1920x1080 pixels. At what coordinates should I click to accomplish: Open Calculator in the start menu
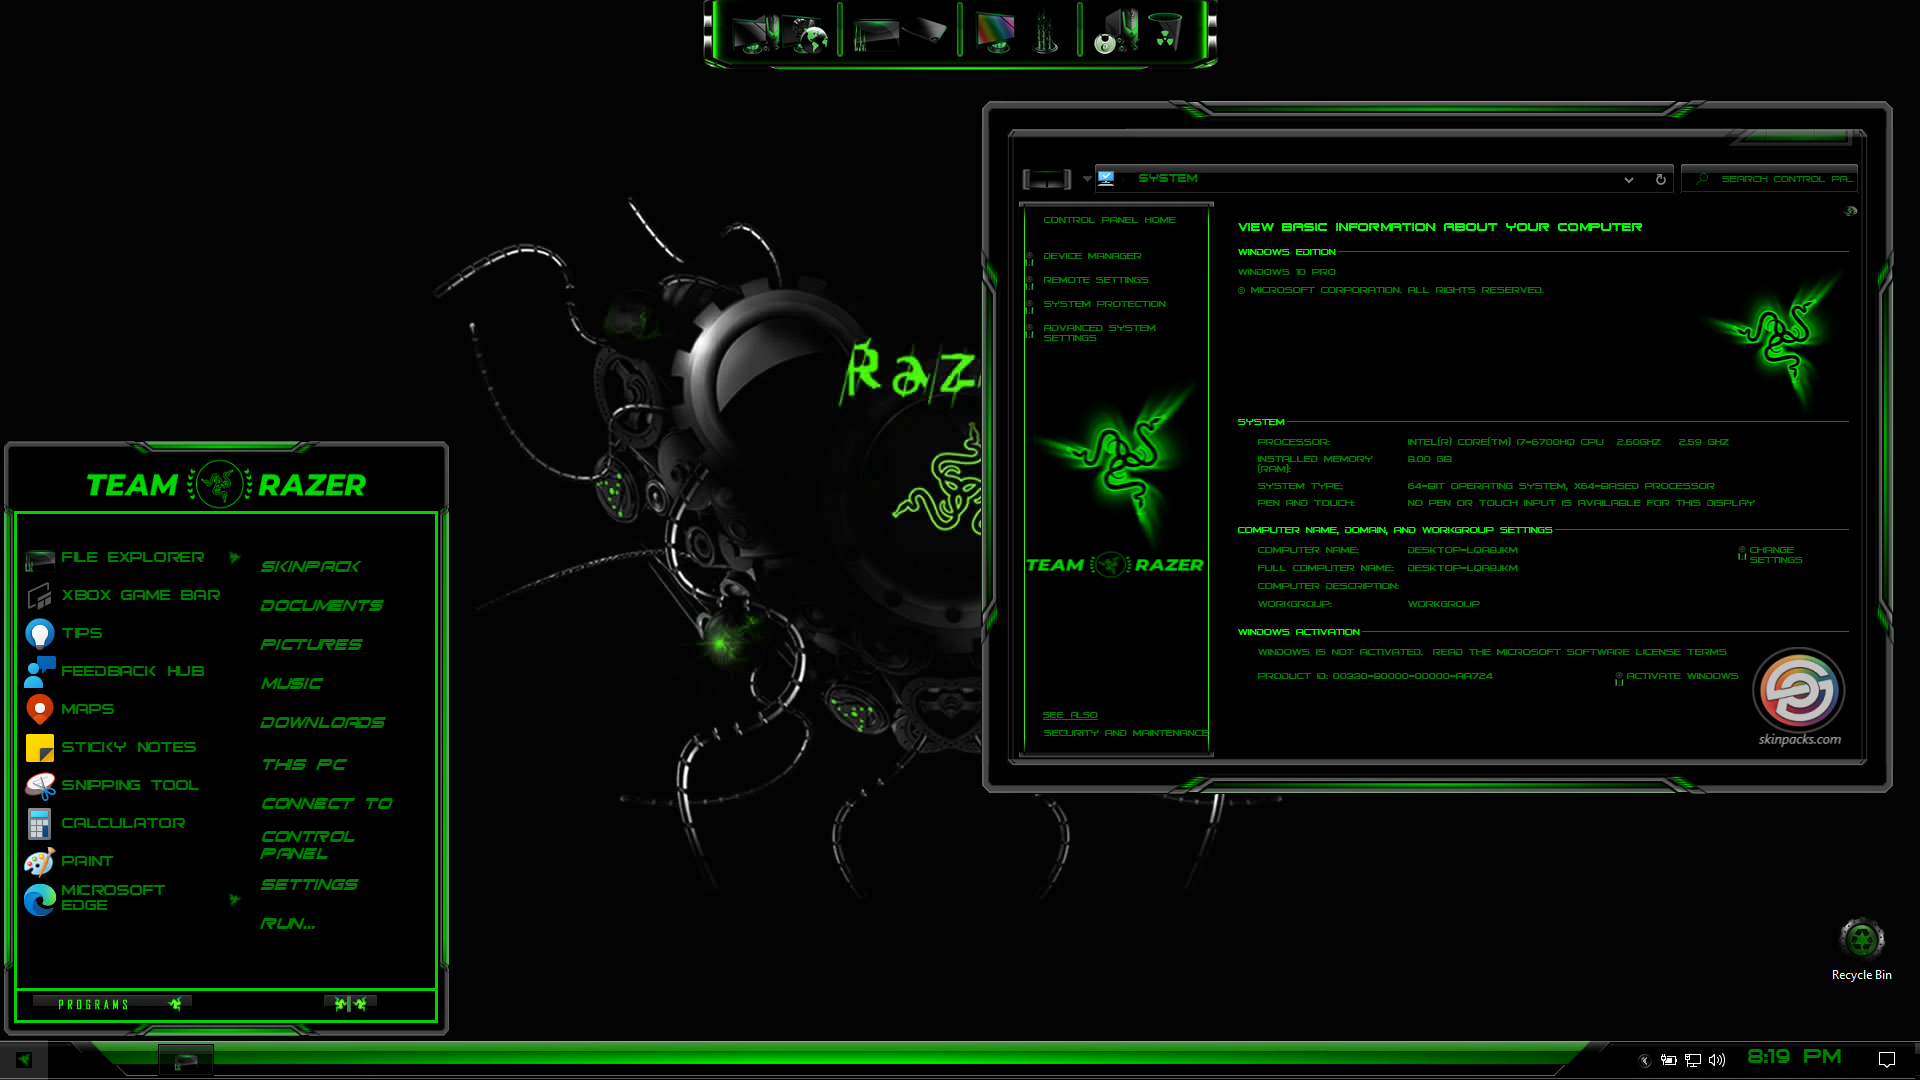click(123, 823)
